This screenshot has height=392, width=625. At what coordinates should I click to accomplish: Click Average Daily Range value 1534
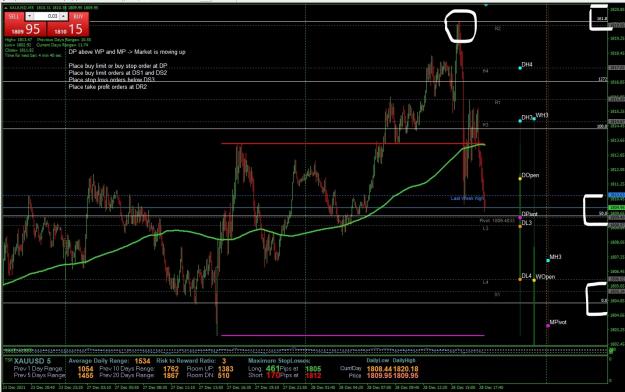click(142, 361)
